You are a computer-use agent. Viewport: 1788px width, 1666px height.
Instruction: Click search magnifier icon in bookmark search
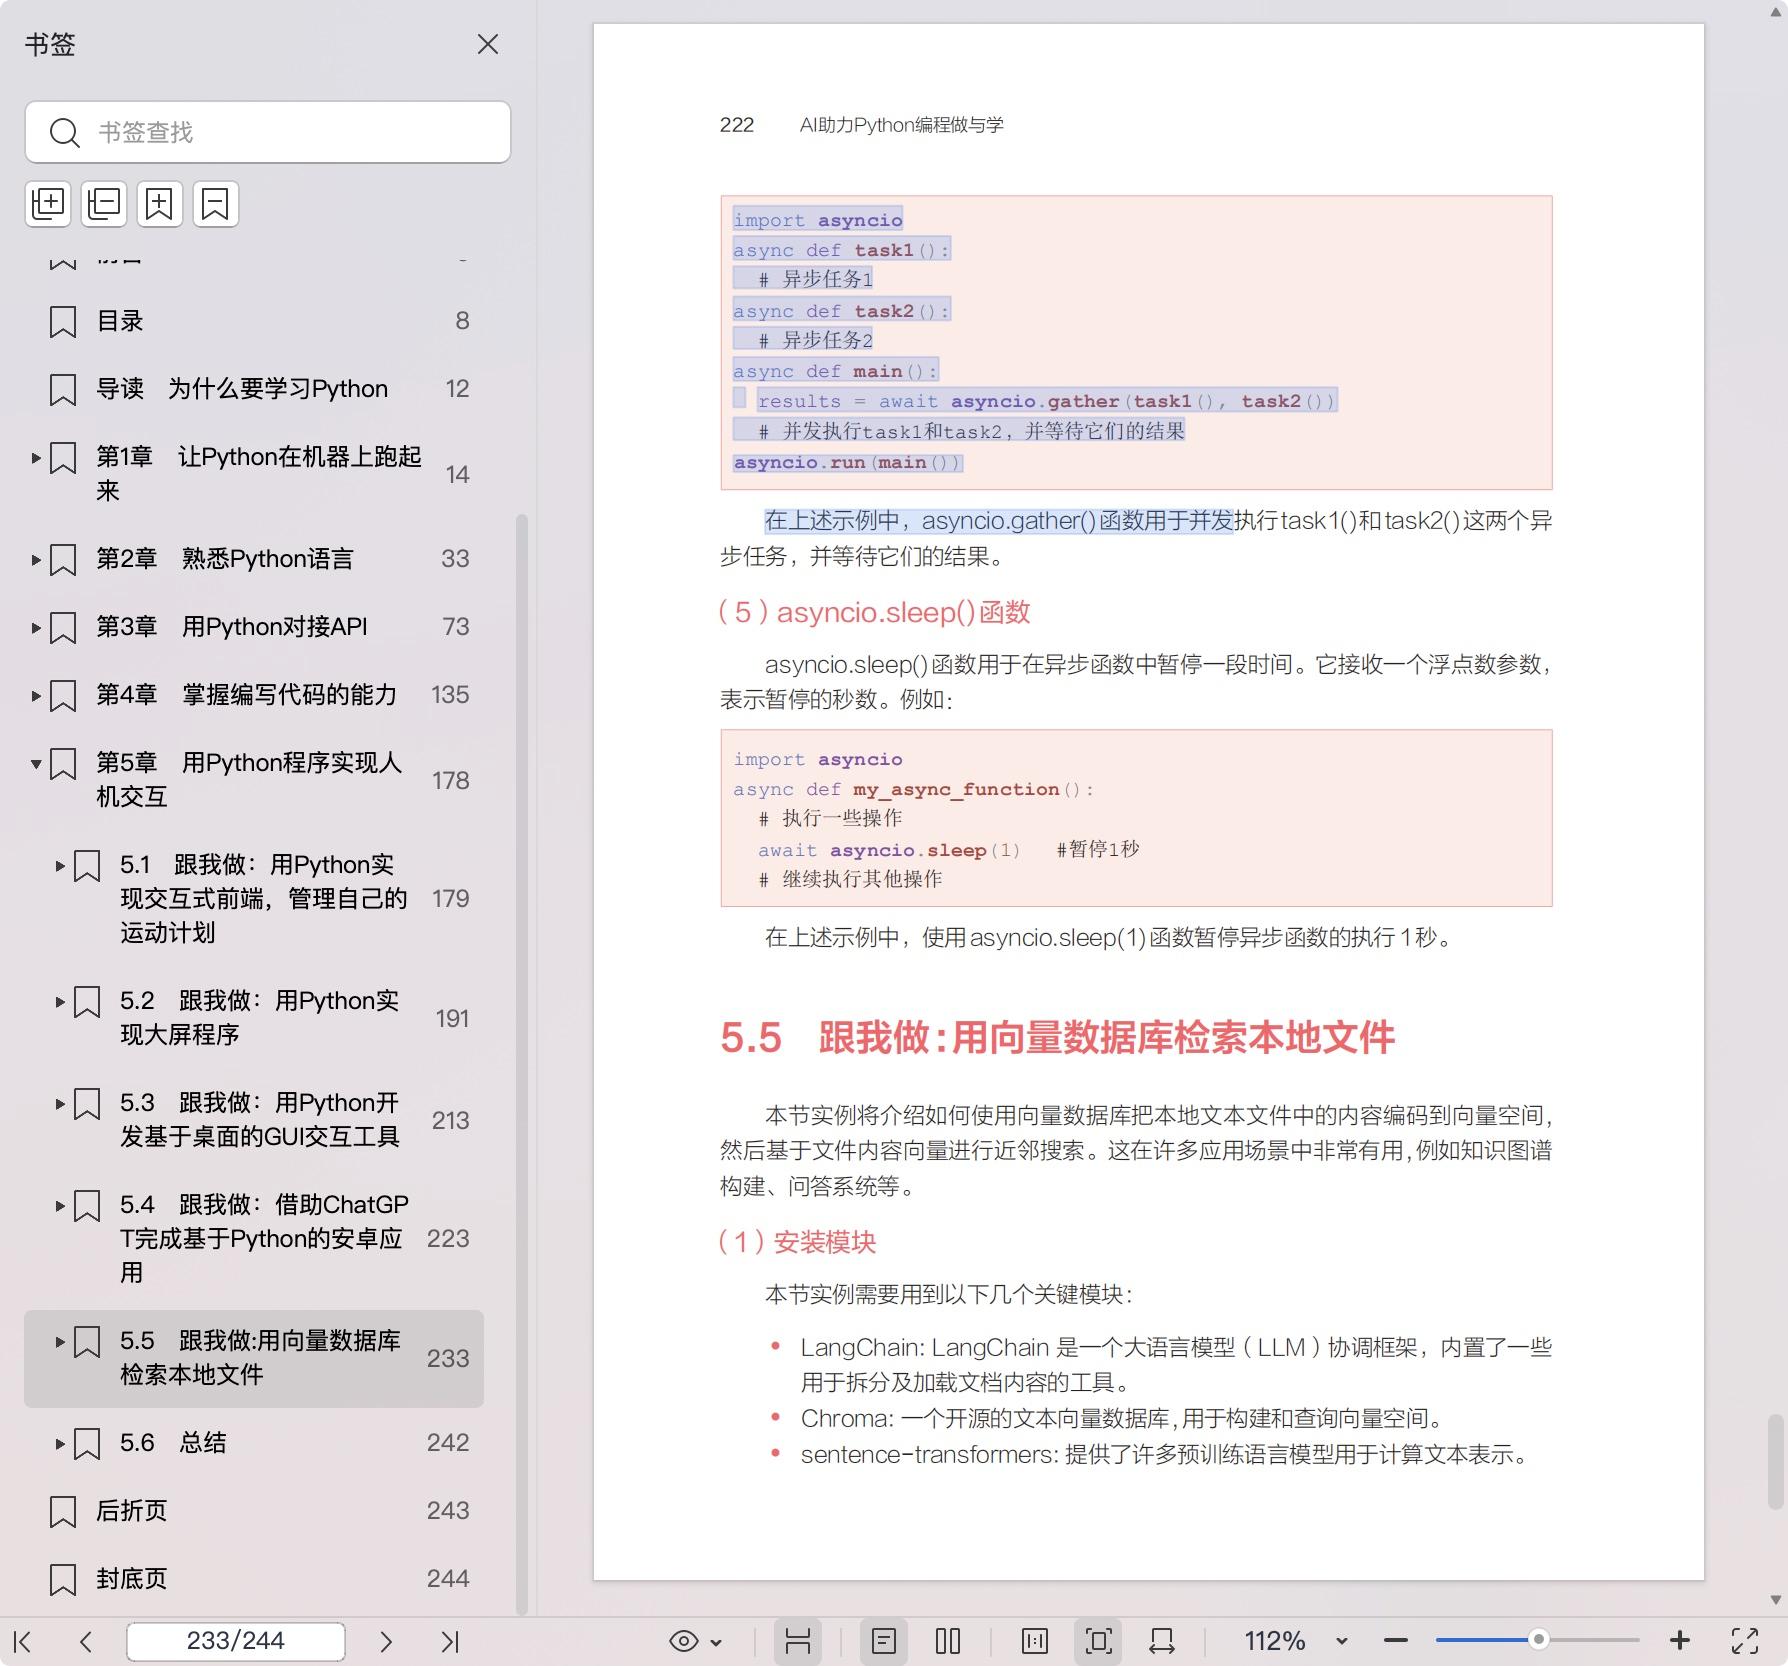64,133
